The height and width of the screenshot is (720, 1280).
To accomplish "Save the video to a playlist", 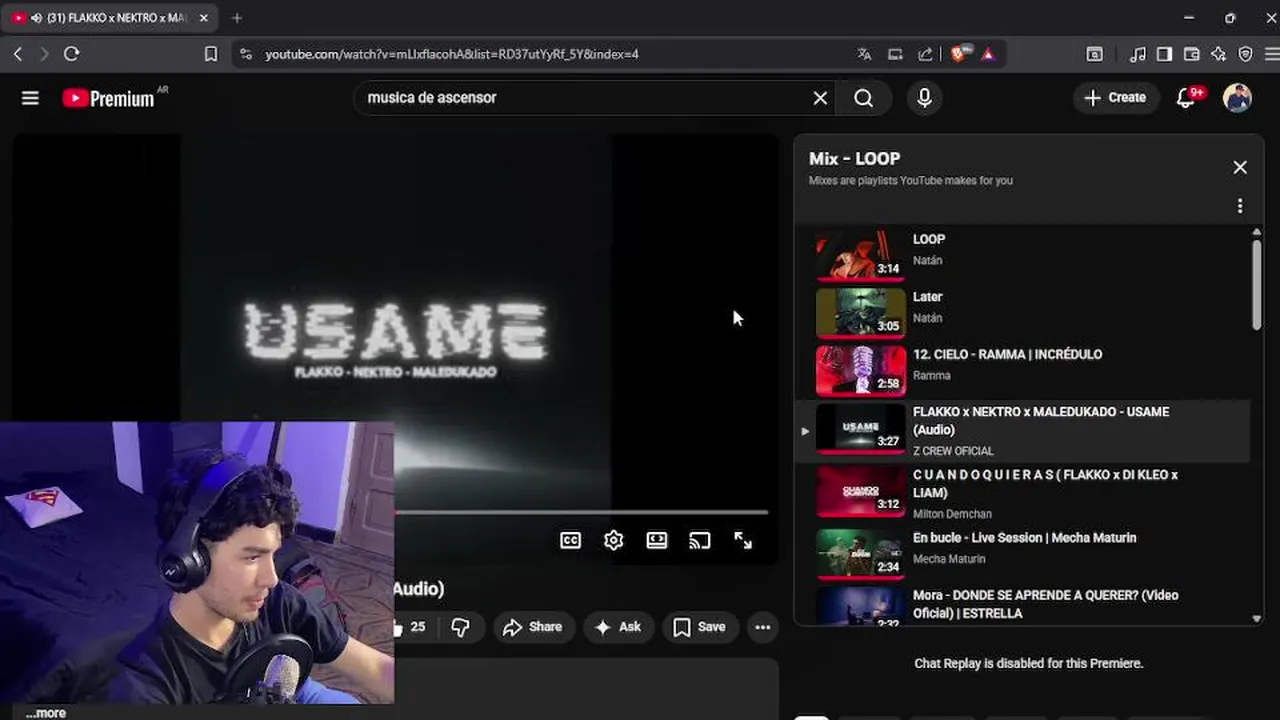I will click(x=700, y=627).
